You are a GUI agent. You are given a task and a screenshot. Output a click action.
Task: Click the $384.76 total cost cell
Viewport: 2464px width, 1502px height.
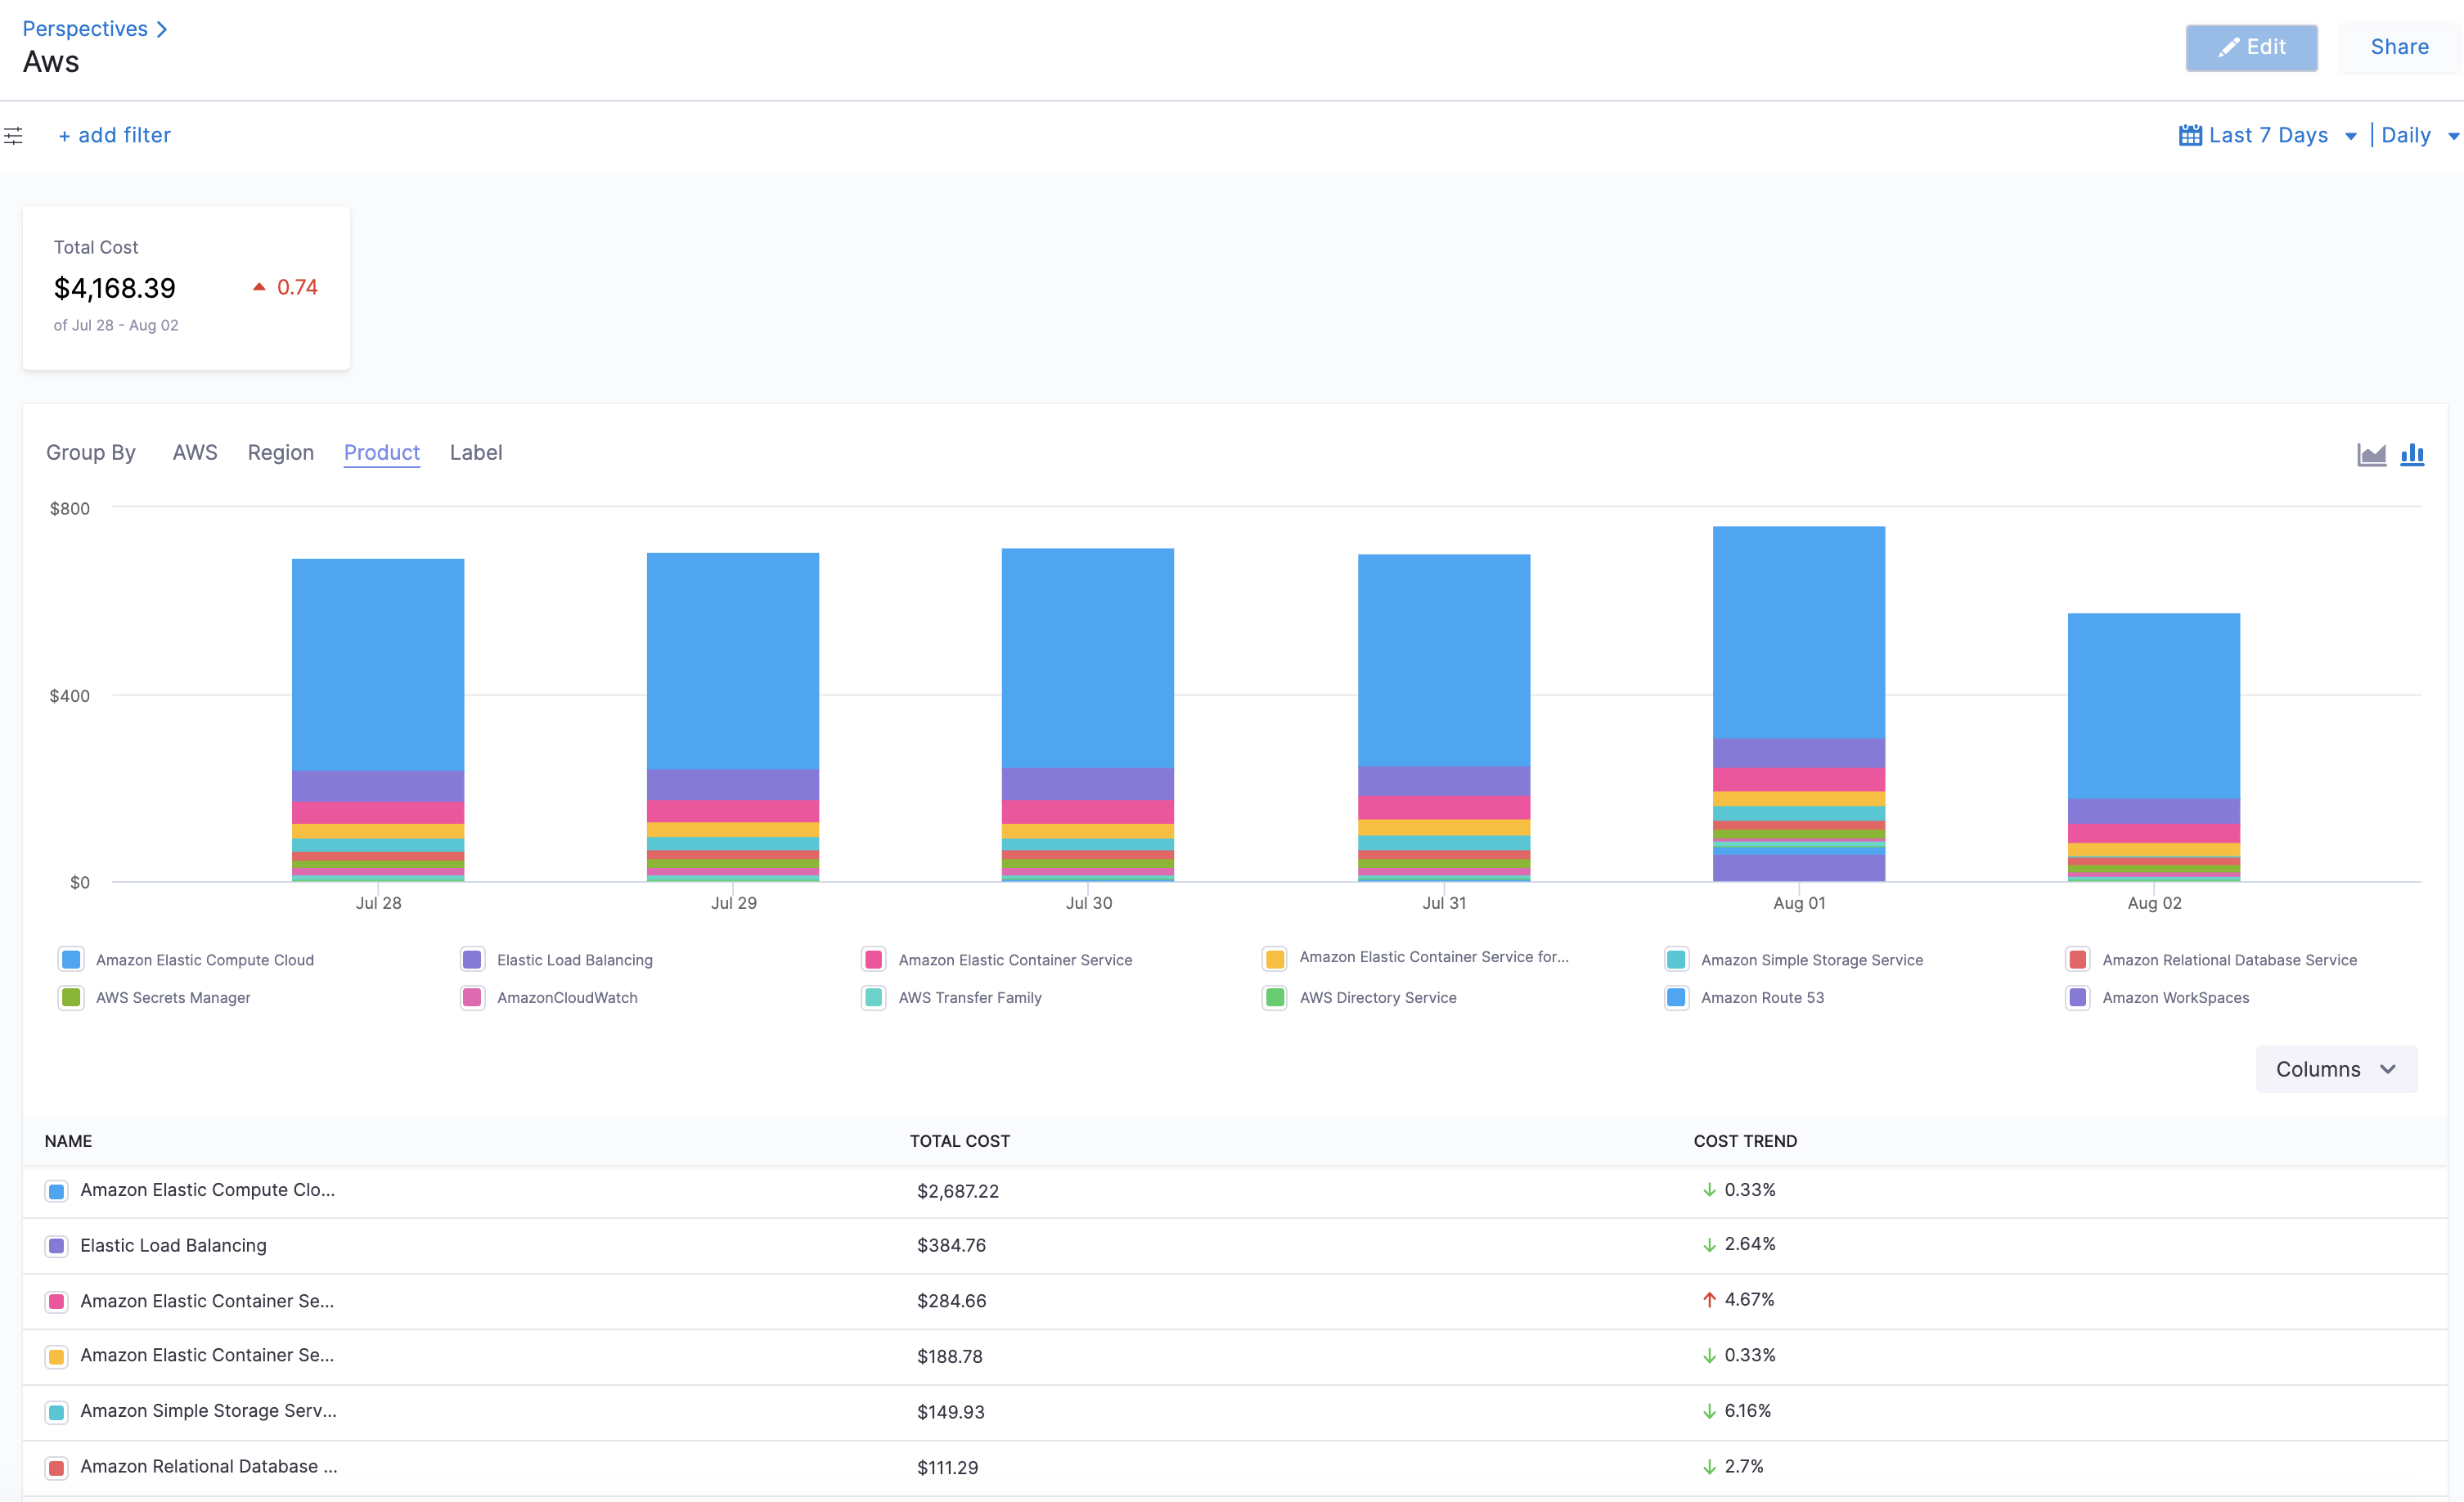click(951, 1246)
